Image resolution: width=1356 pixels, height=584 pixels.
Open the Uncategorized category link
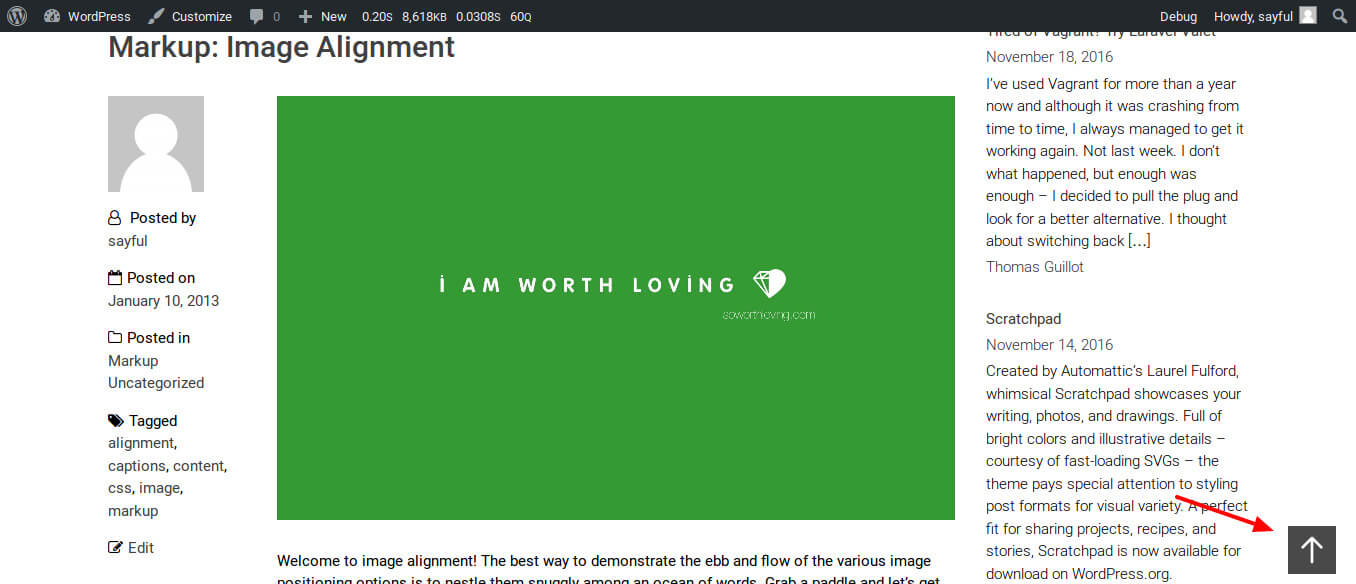point(156,383)
